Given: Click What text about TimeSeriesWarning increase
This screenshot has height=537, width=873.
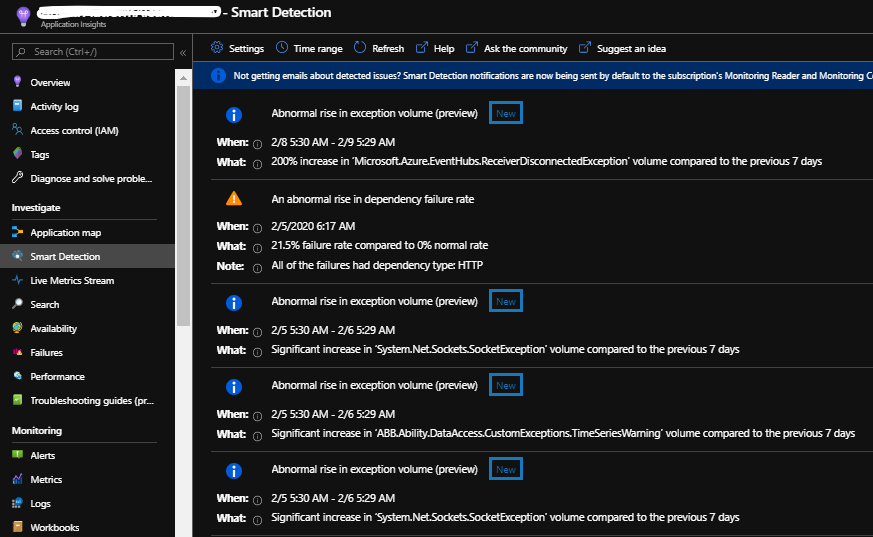Looking at the screenshot, I should (563, 433).
